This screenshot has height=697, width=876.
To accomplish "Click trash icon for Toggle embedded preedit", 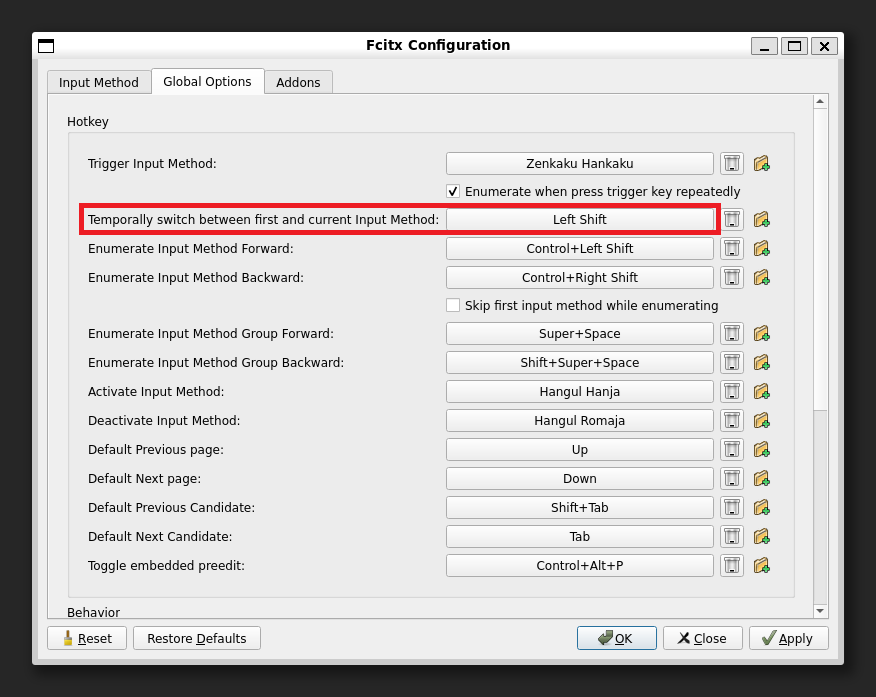I will tap(732, 566).
